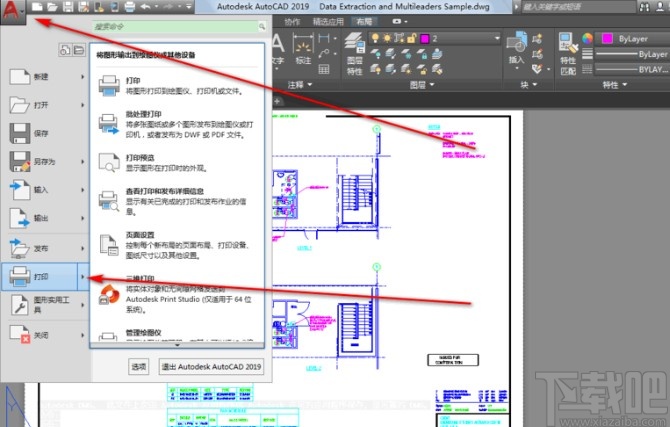Open the magenta ByLayer object color dropdown
Screen dimensions: 670x427
631,39
